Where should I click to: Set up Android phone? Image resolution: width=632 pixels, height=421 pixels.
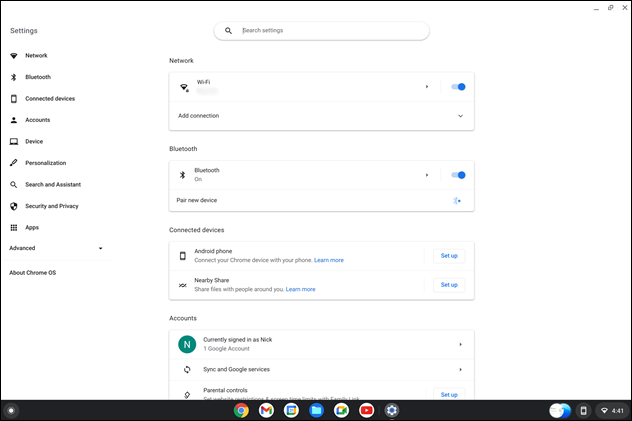point(449,256)
